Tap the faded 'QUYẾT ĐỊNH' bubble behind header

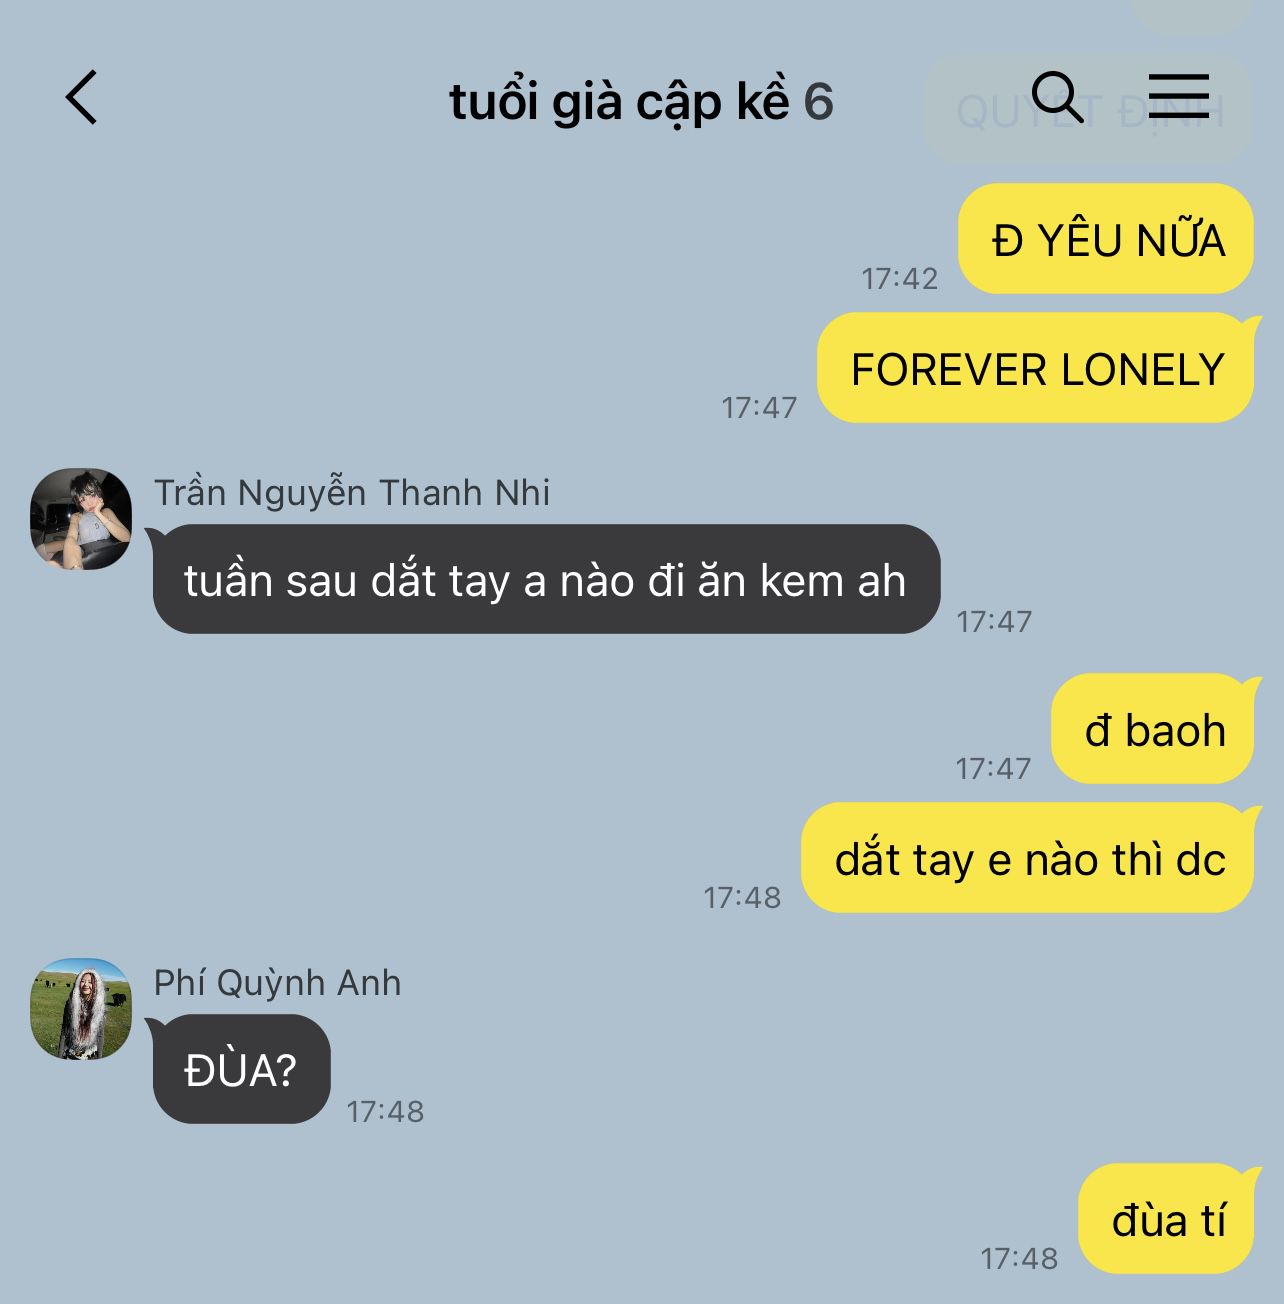(x=1089, y=110)
